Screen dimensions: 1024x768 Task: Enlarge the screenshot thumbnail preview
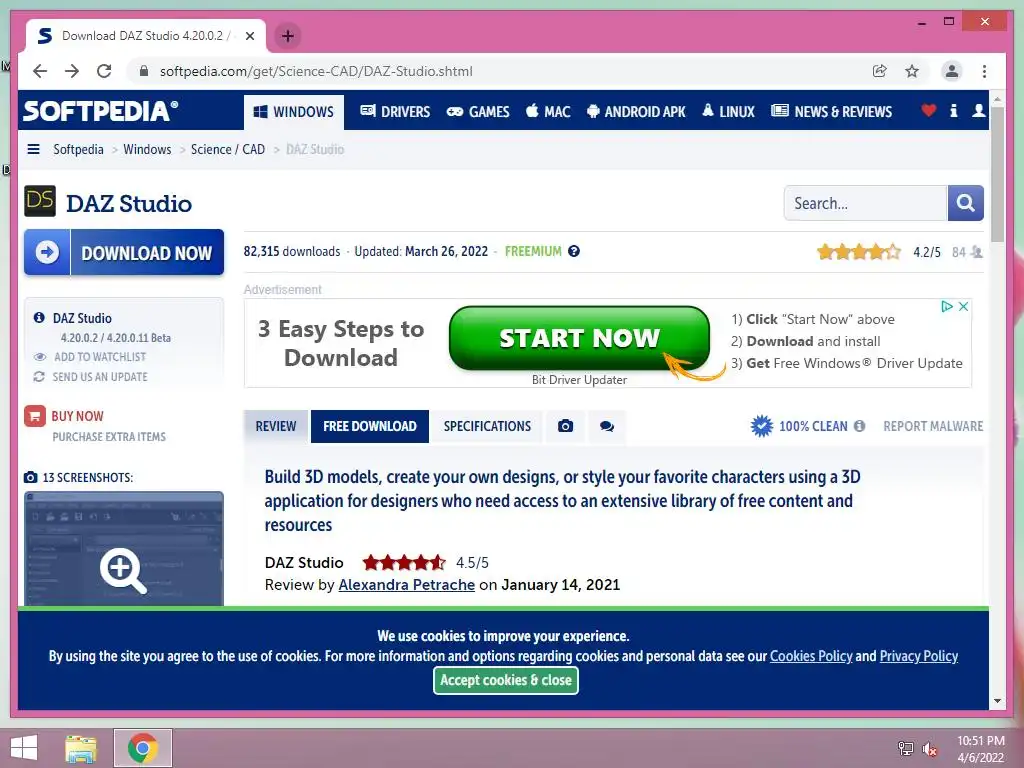[x=123, y=549]
